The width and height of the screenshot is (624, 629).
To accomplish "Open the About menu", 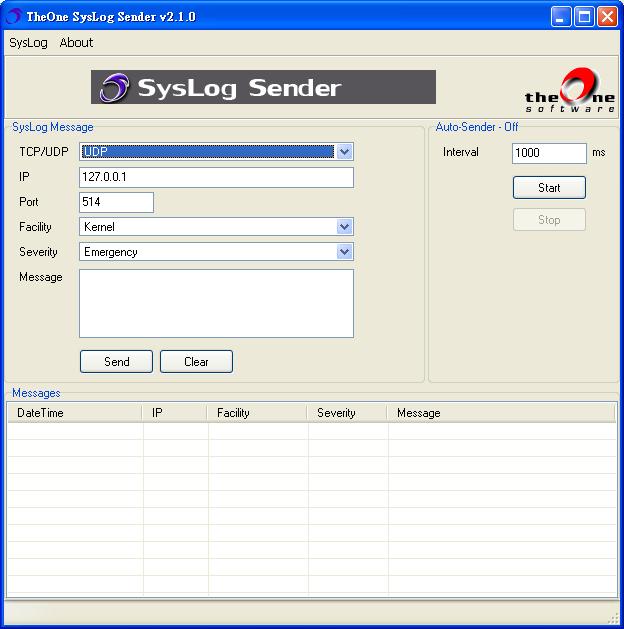I will coord(76,43).
